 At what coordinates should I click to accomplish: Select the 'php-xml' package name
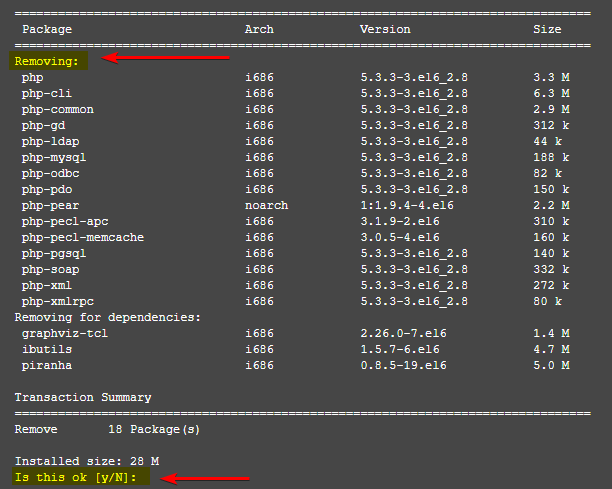(x=47, y=286)
